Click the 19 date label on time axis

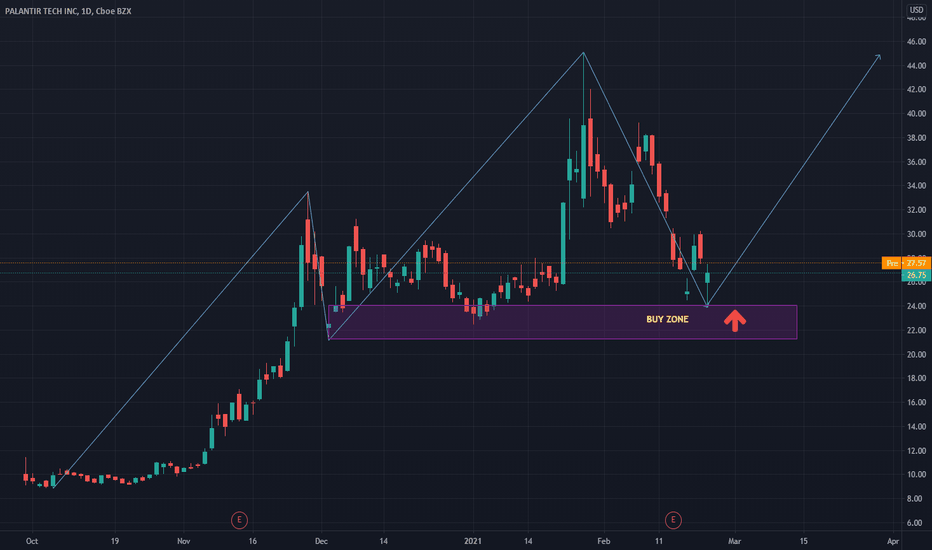click(115, 541)
